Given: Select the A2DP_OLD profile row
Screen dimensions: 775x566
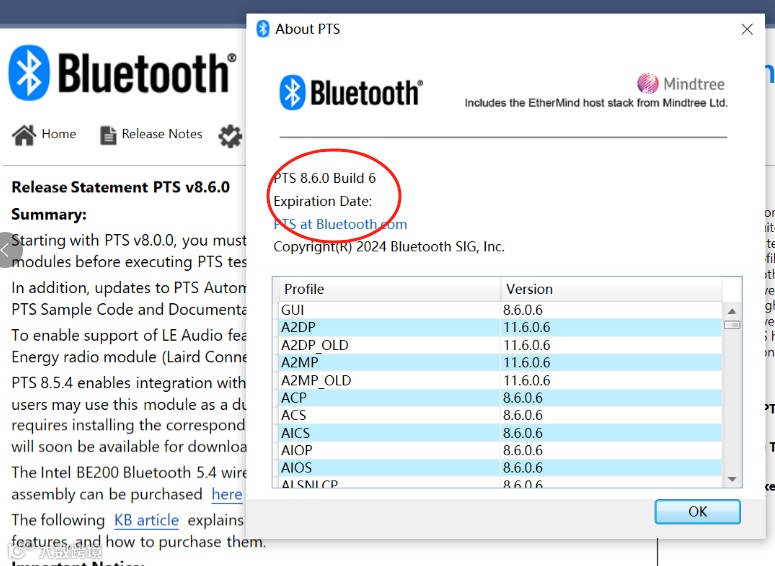Looking at the screenshot, I should (500, 345).
